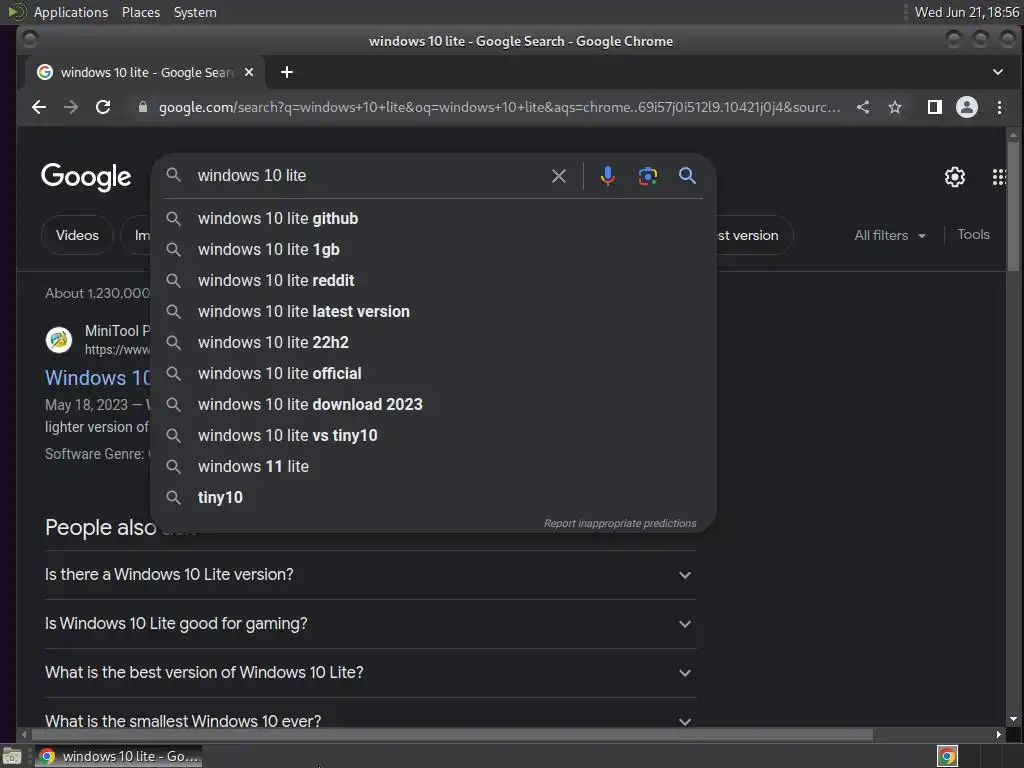1024x768 pixels.
Task: Pick suggestion 'windows 10 lite download 2023'
Action: click(434, 405)
